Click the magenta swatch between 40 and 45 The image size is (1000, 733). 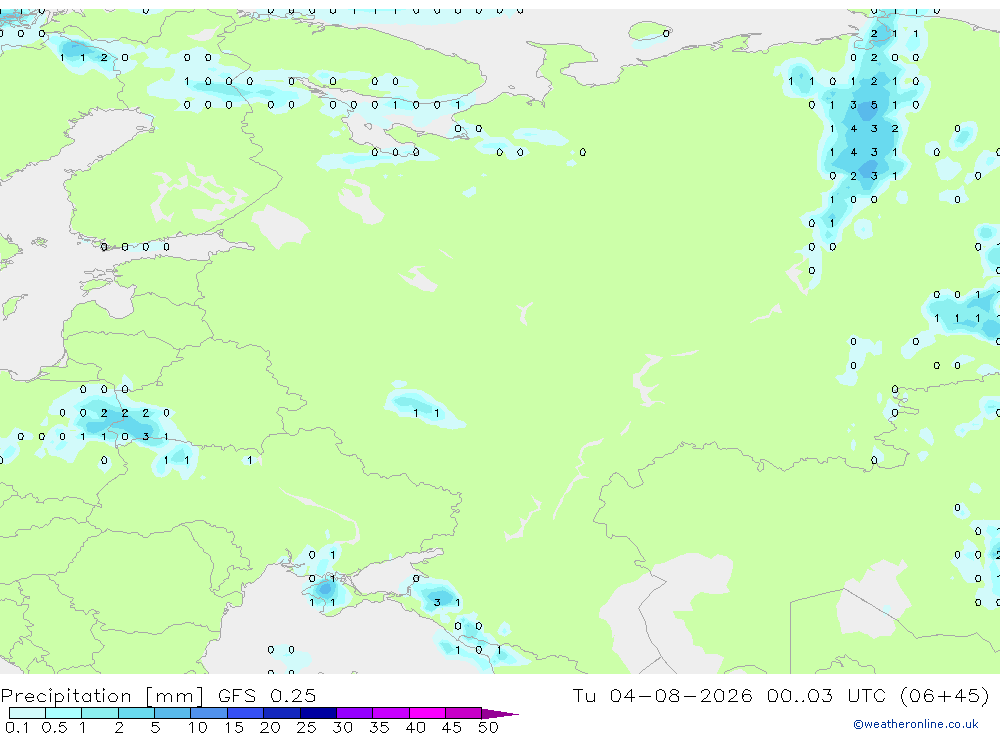pos(427,713)
